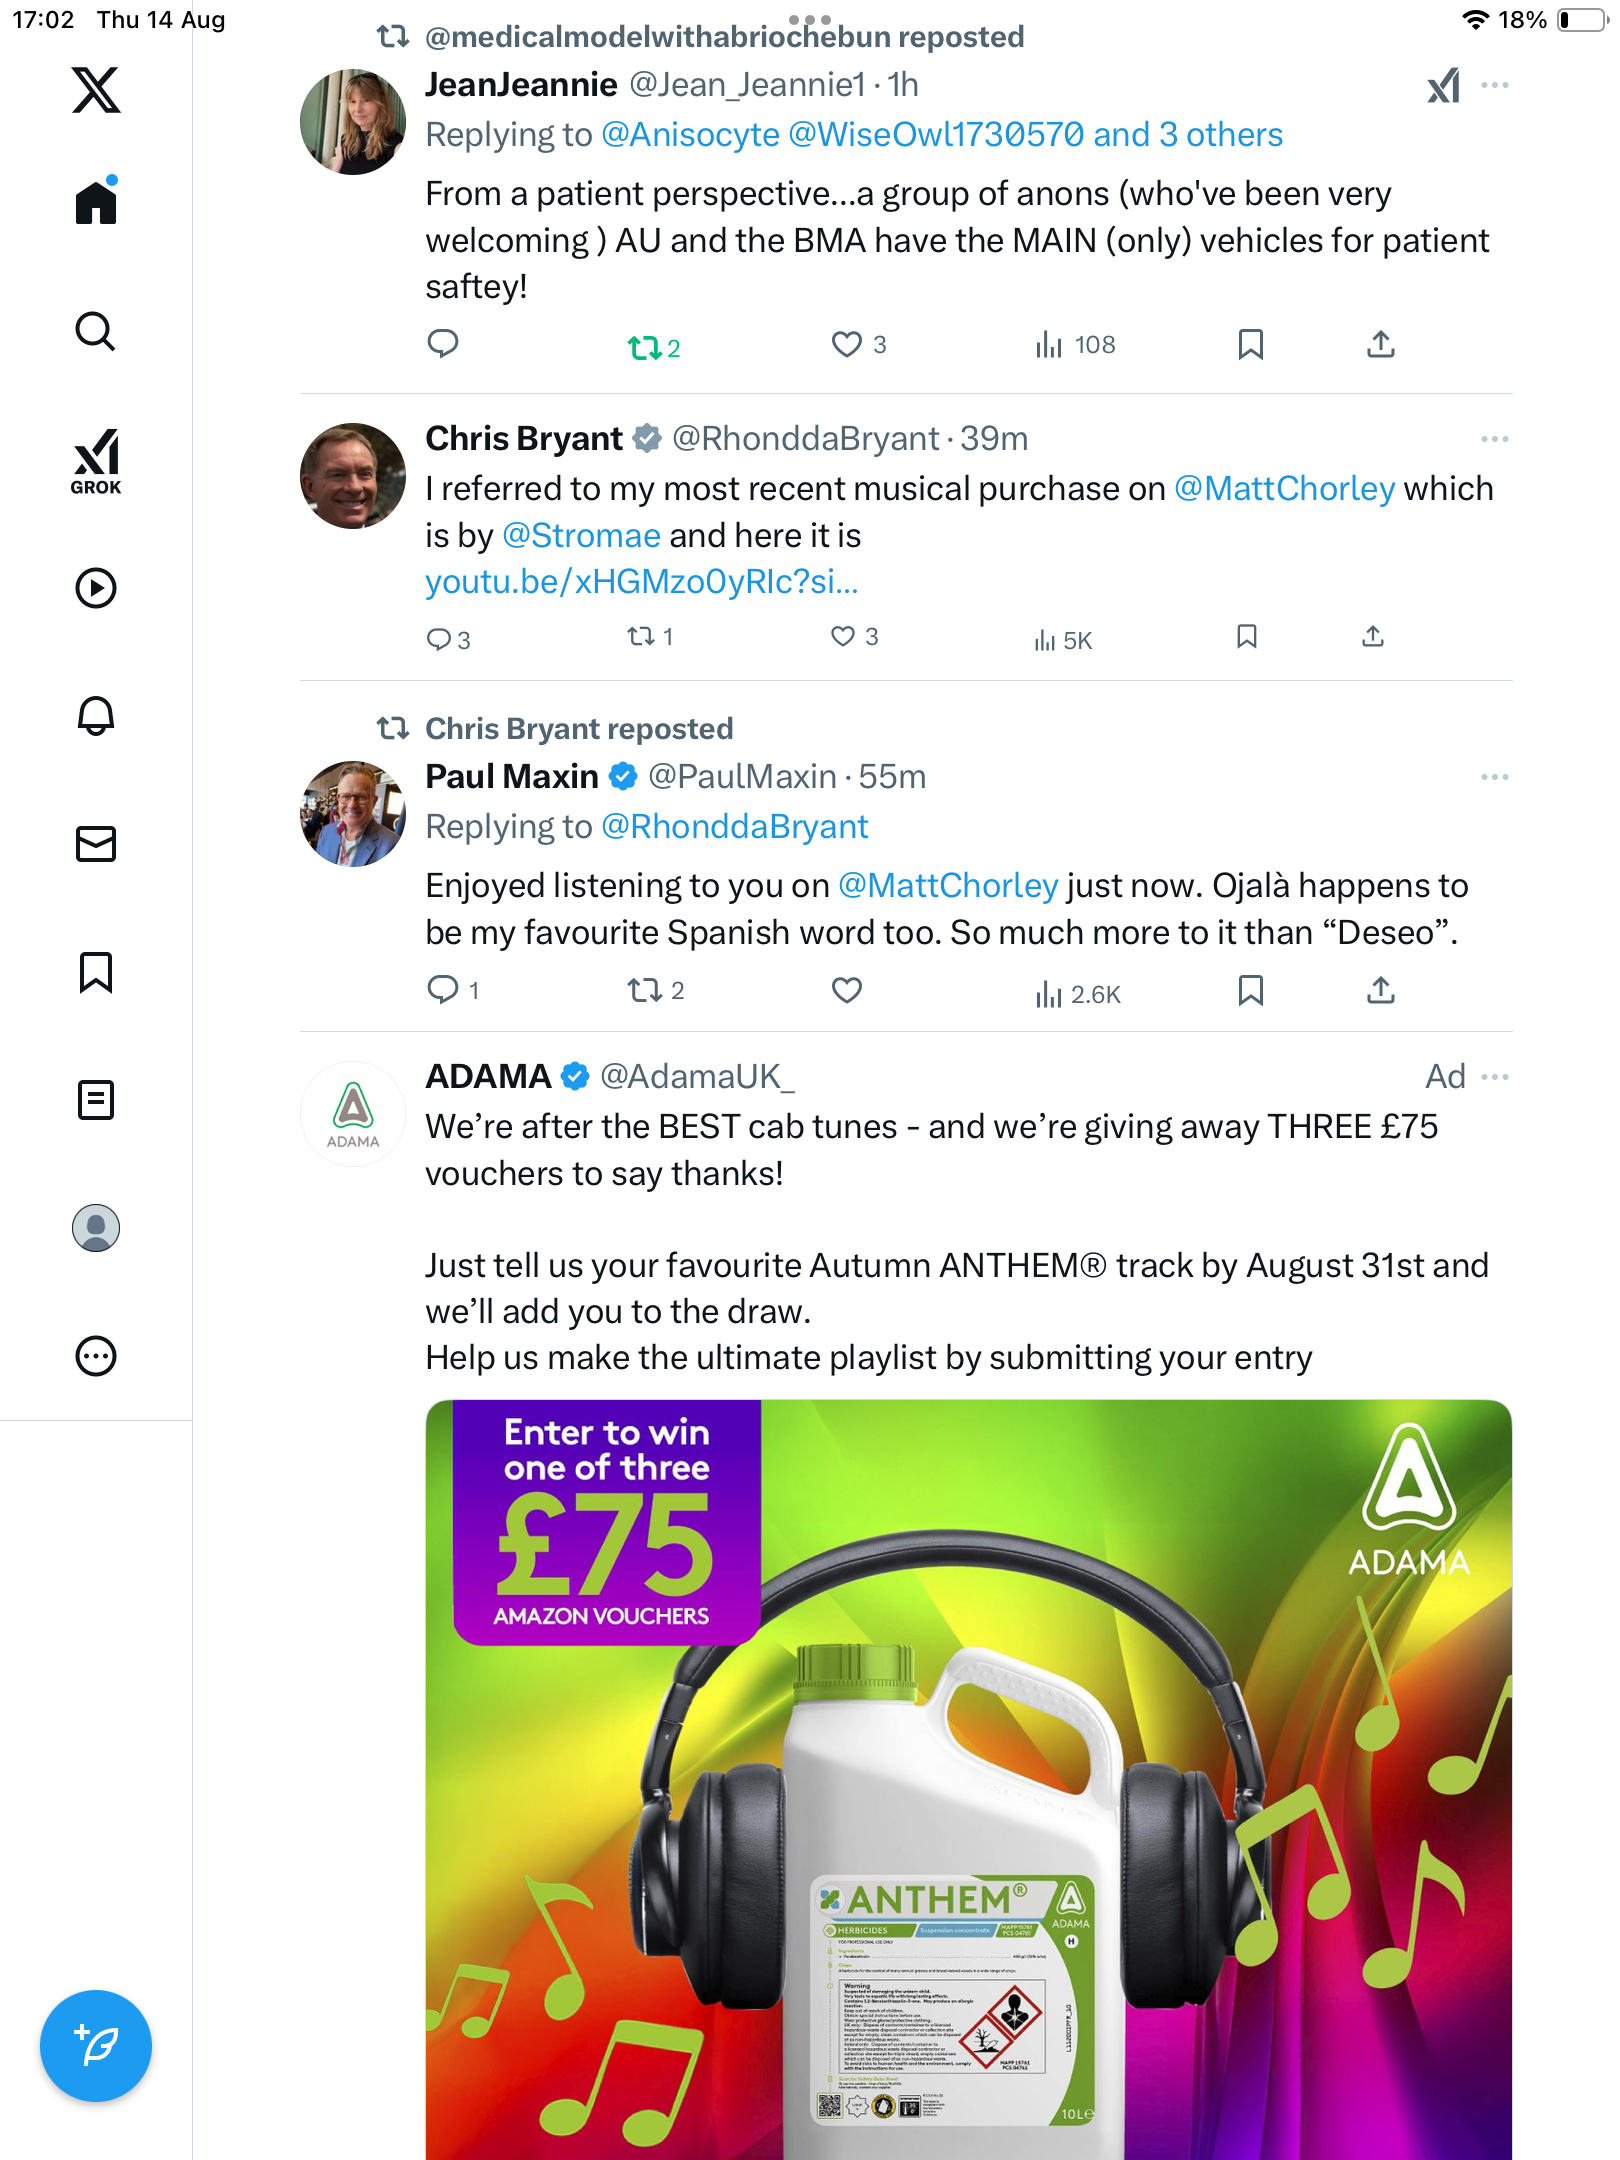Share JeanJeannie's post
The width and height of the screenshot is (1620, 2160).
point(1381,345)
